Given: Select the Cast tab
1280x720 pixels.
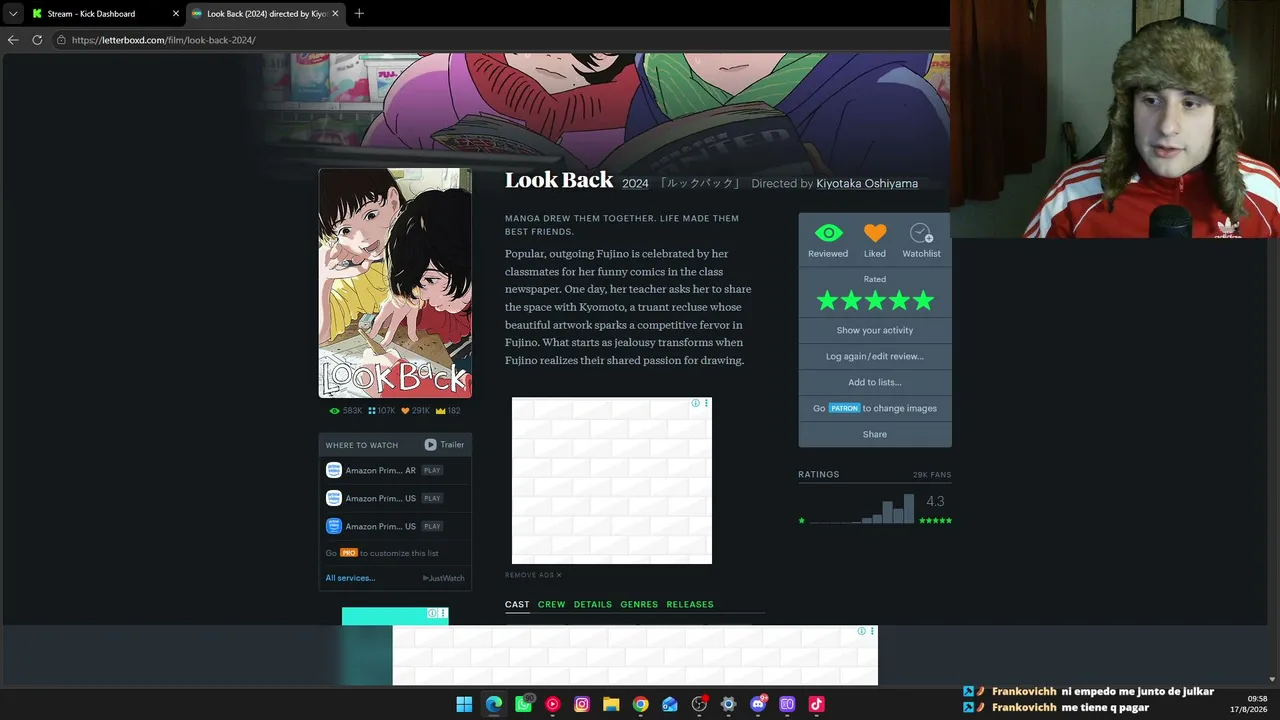Looking at the screenshot, I should (x=517, y=604).
